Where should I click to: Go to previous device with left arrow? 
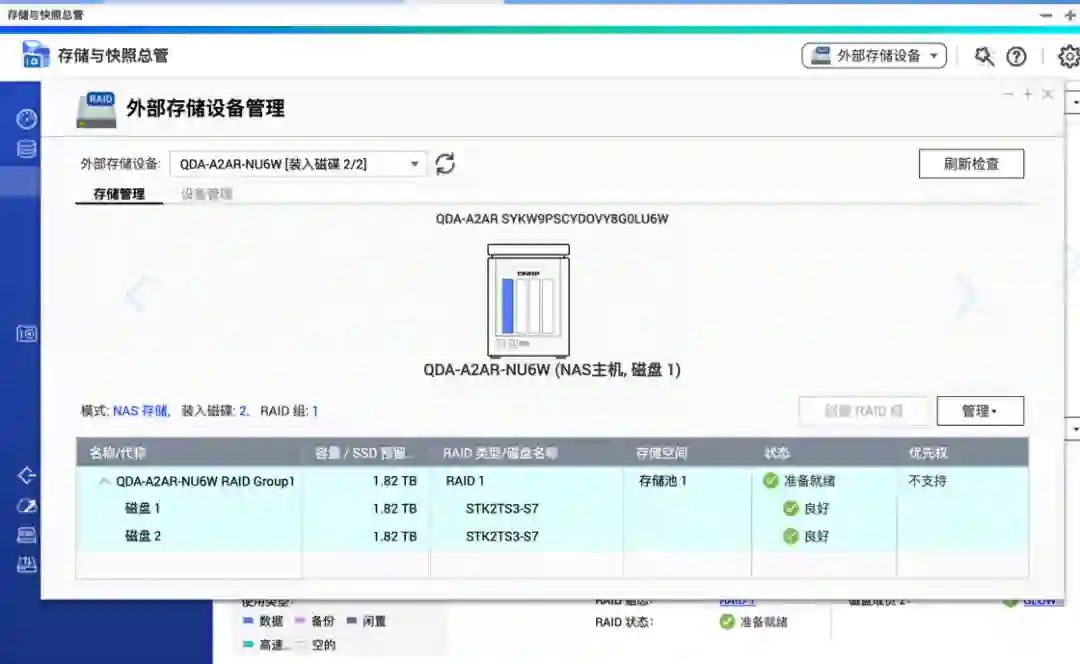point(136,294)
